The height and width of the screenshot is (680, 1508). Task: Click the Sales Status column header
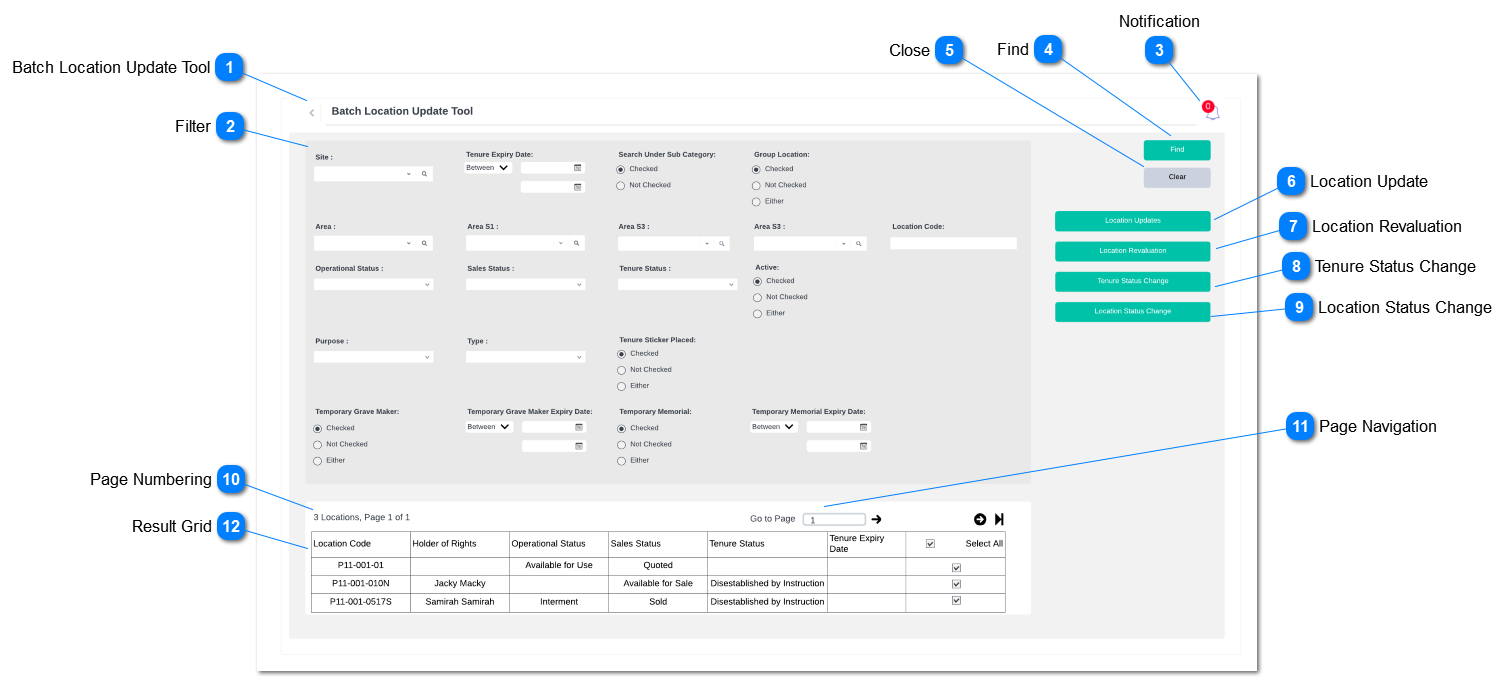(x=658, y=544)
